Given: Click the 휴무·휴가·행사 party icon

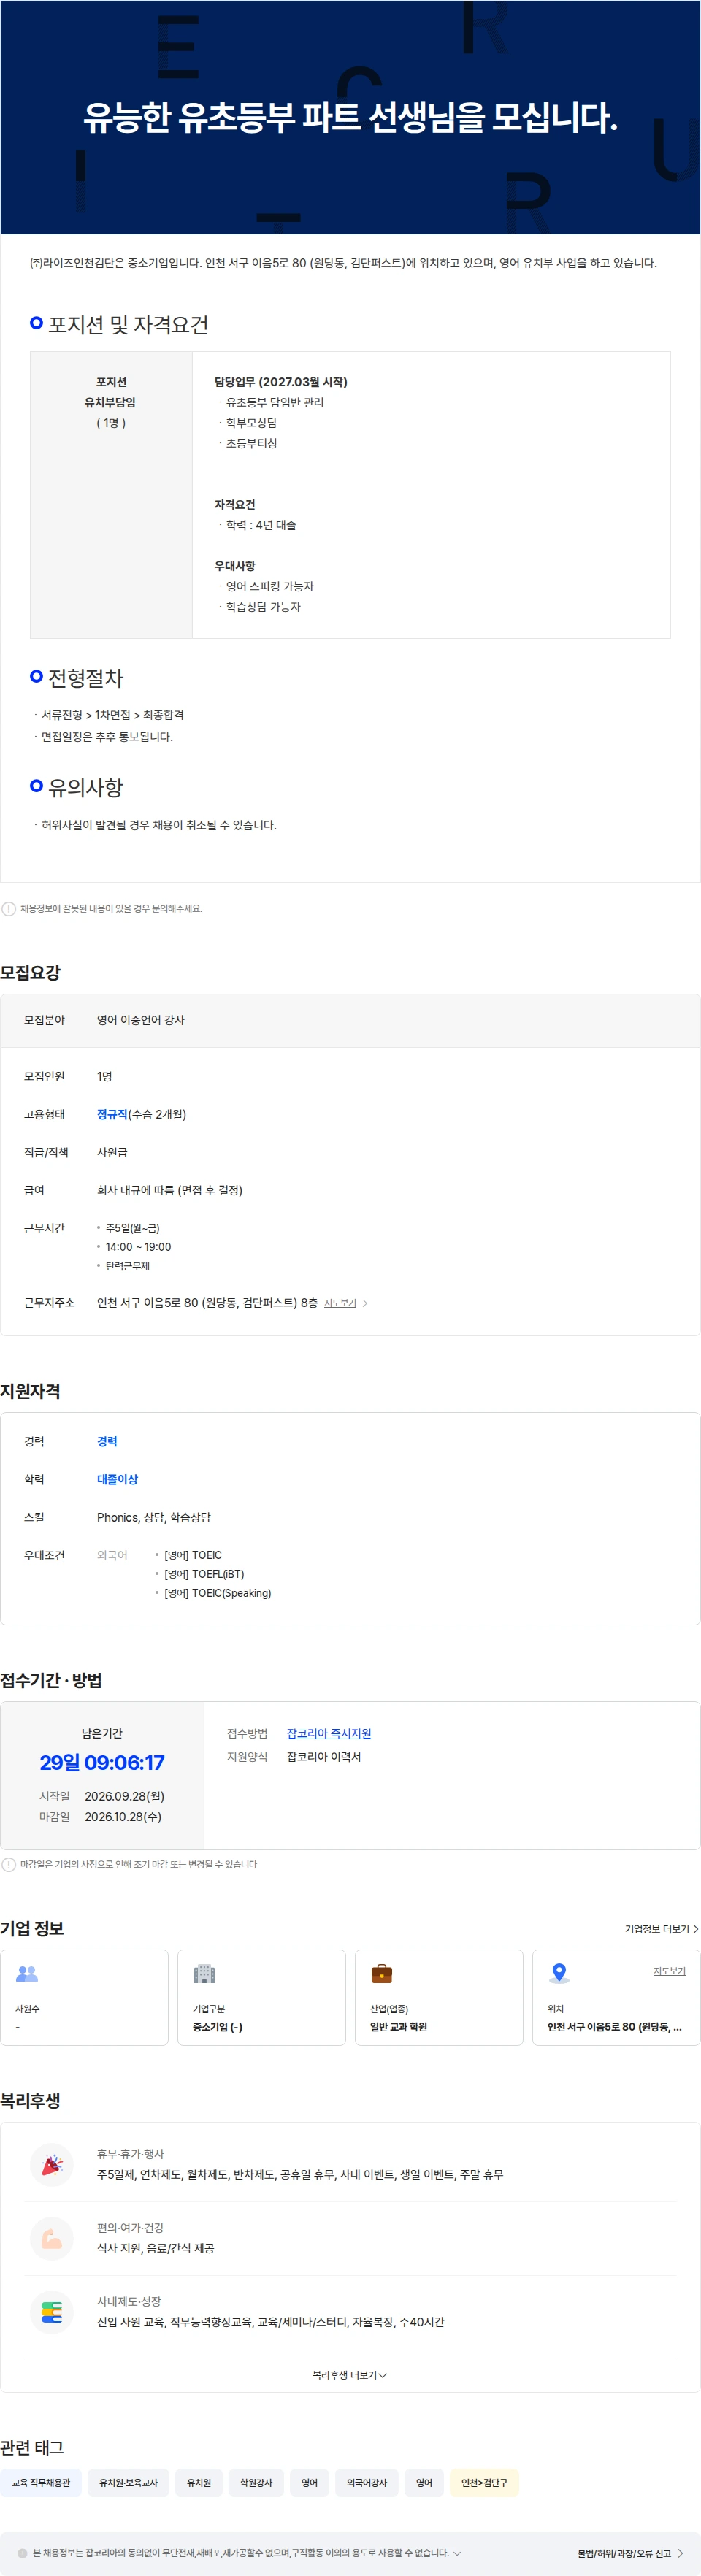Looking at the screenshot, I should [x=52, y=2165].
